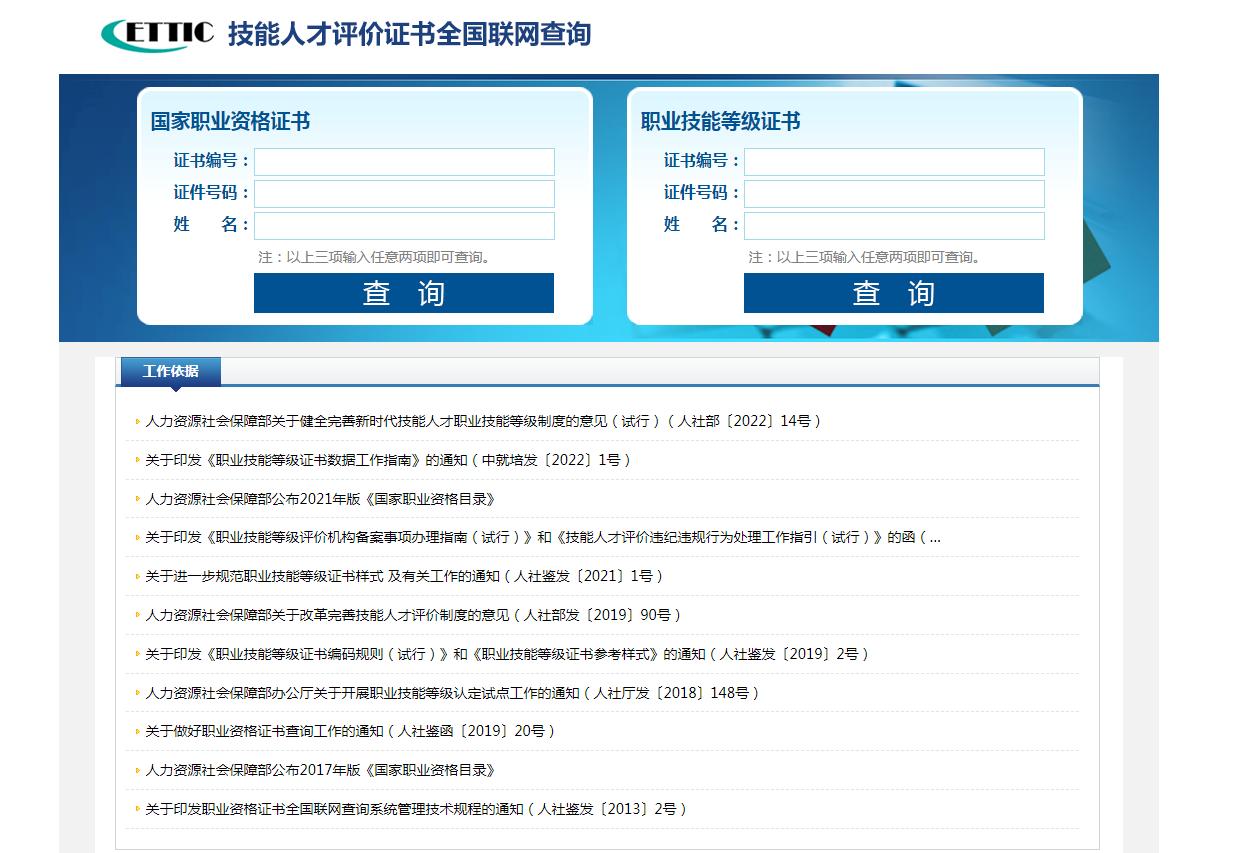The width and height of the screenshot is (1233, 853).
Task: Click the 证件号码 field under 职业技能等级证书
Action: [894, 194]
